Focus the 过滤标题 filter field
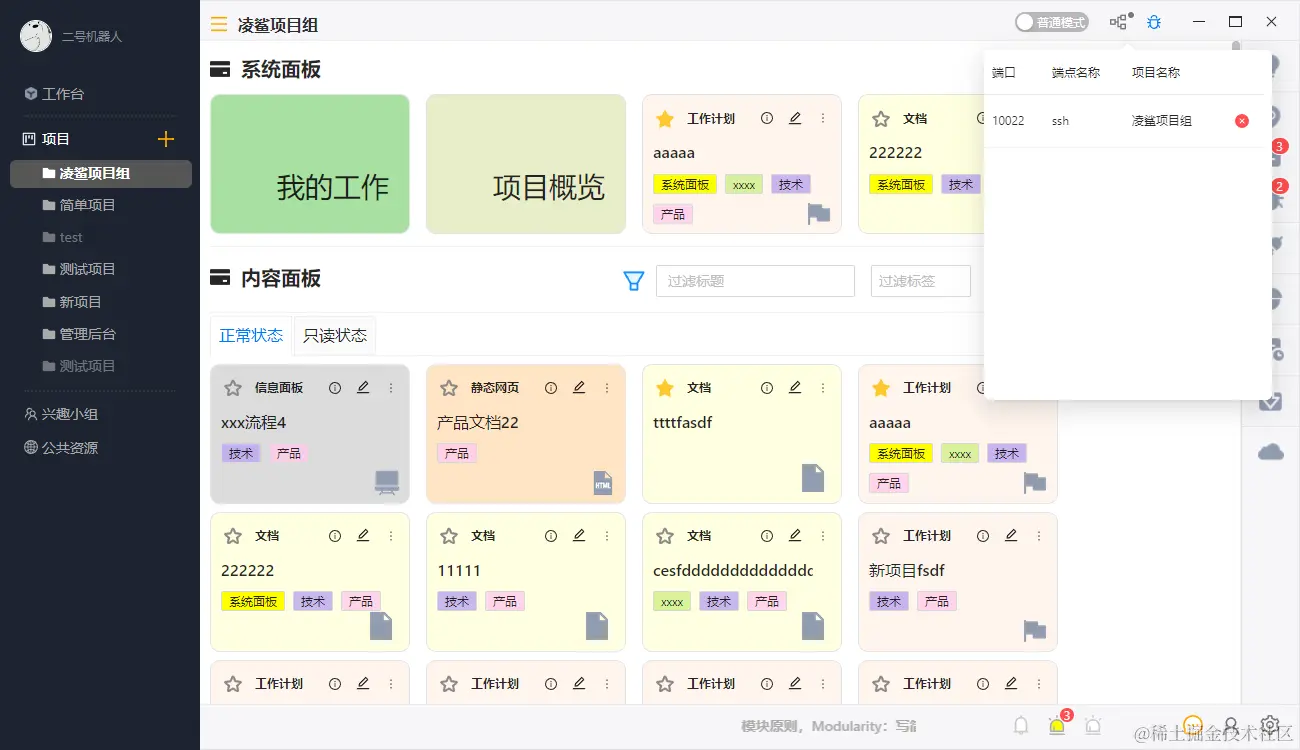 click(755, 281)
